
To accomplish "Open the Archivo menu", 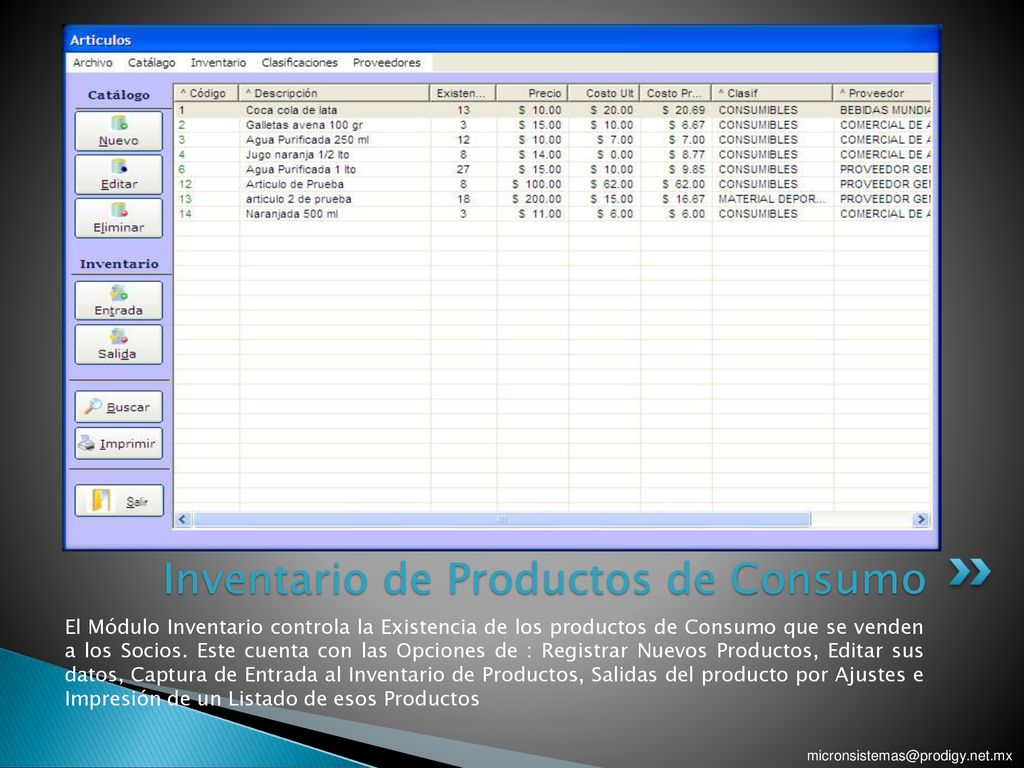I will click(x=92, y=63).
